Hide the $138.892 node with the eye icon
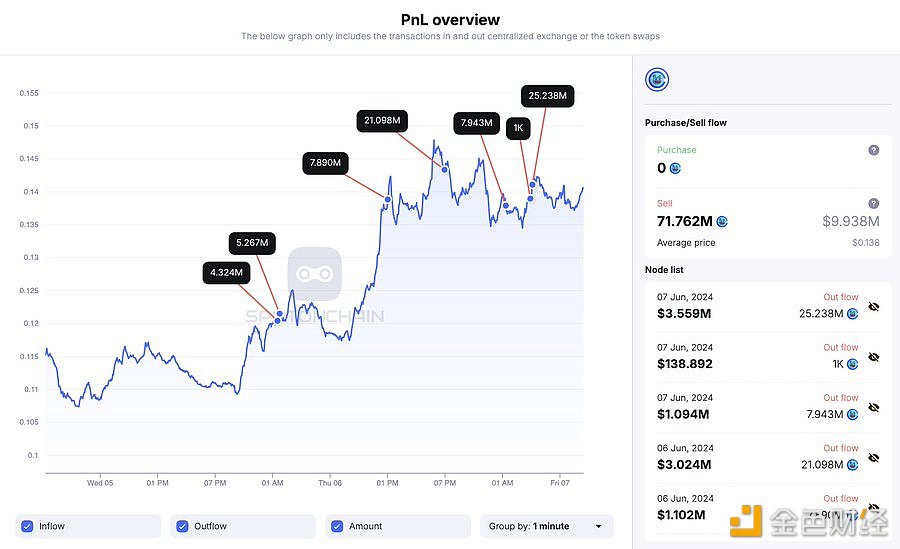 click(874, 357)
